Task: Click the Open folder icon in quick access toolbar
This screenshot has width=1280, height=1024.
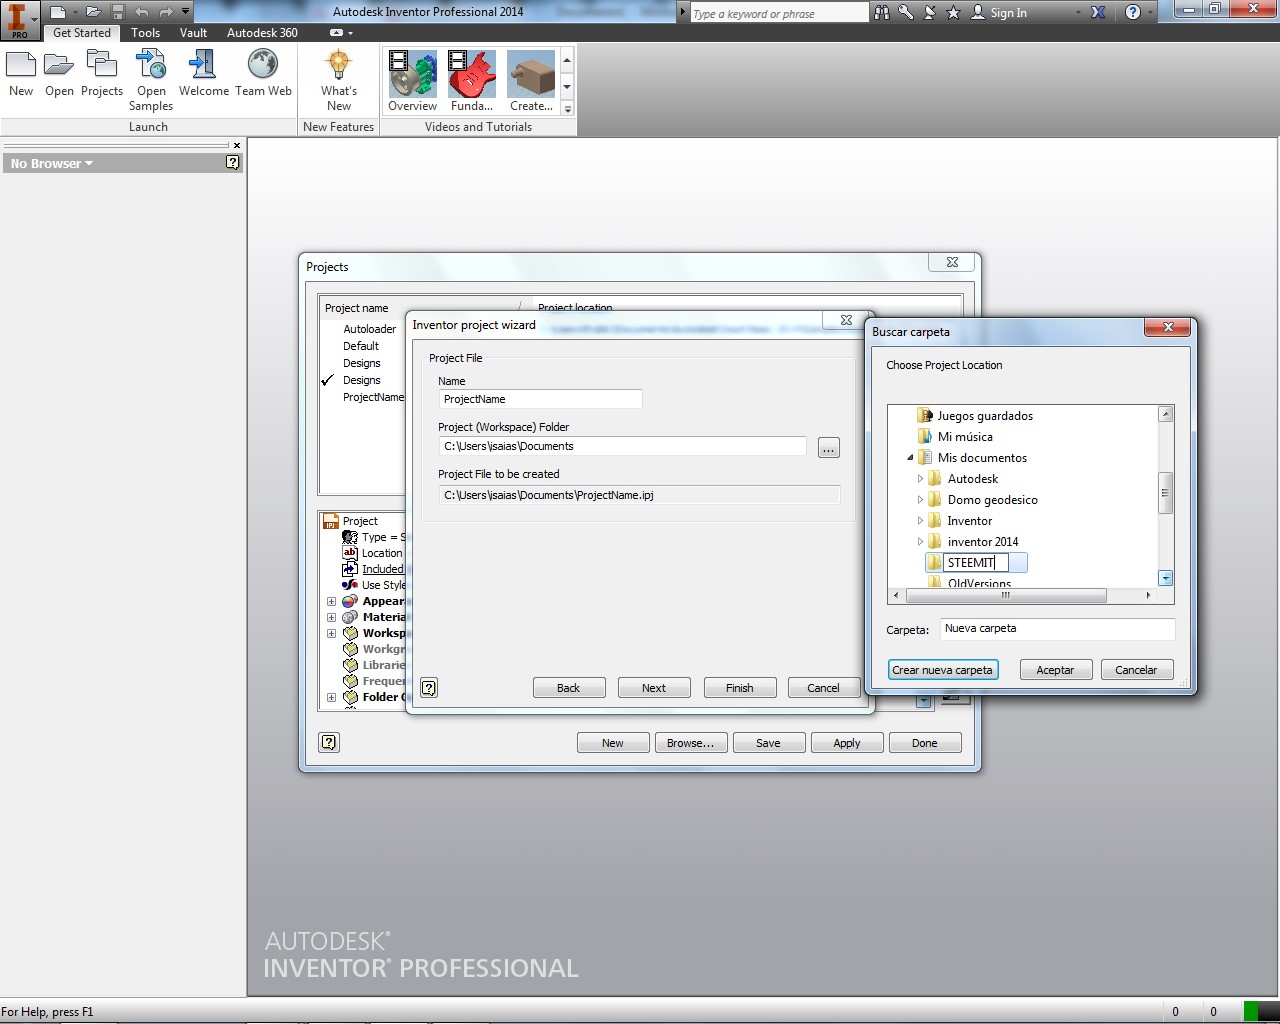Action: click(x=93, y=12)
